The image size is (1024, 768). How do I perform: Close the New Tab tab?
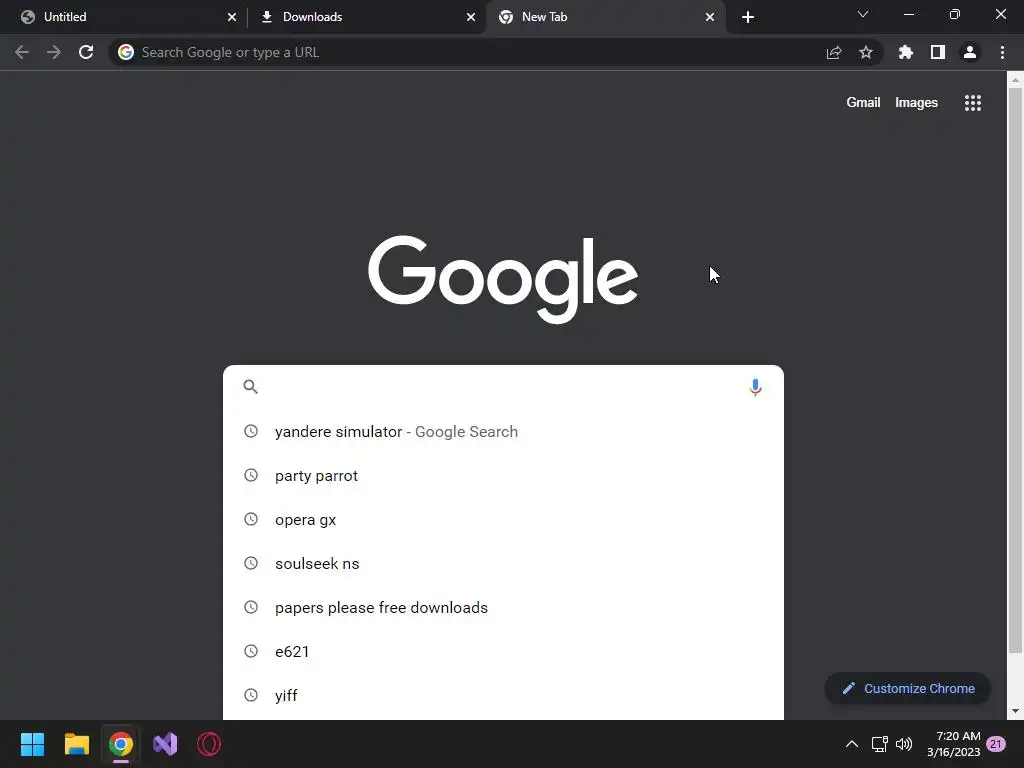[x=710, y=17]
